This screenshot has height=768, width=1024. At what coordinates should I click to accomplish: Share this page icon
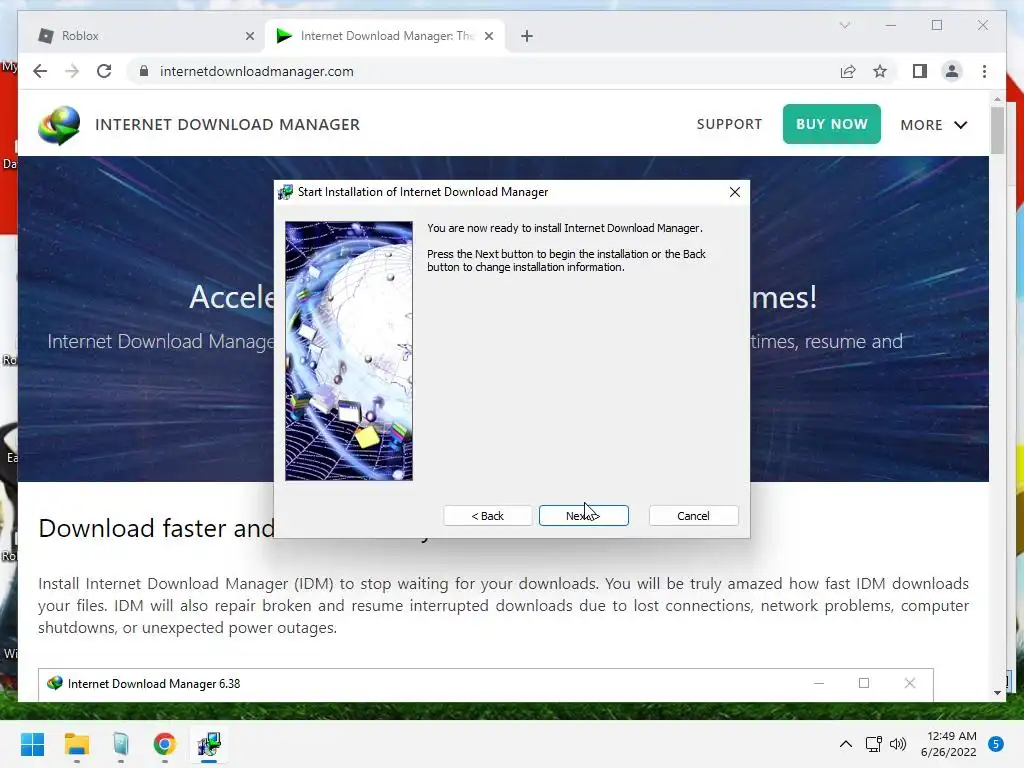[x=848, y=71]
